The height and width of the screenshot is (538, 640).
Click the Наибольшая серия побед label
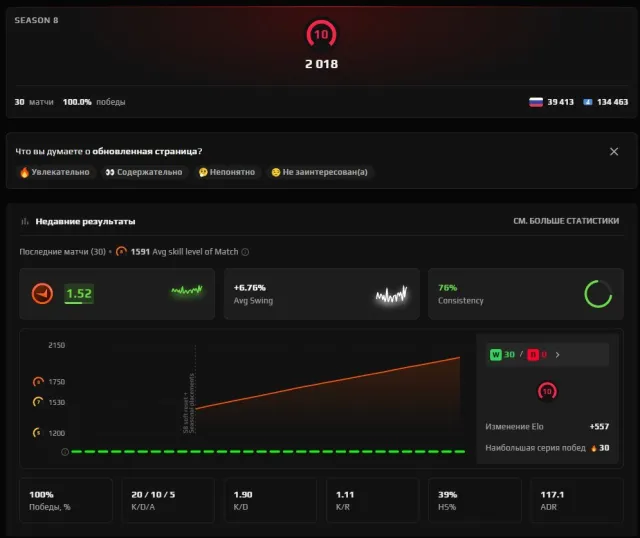[x=535, y=448]
